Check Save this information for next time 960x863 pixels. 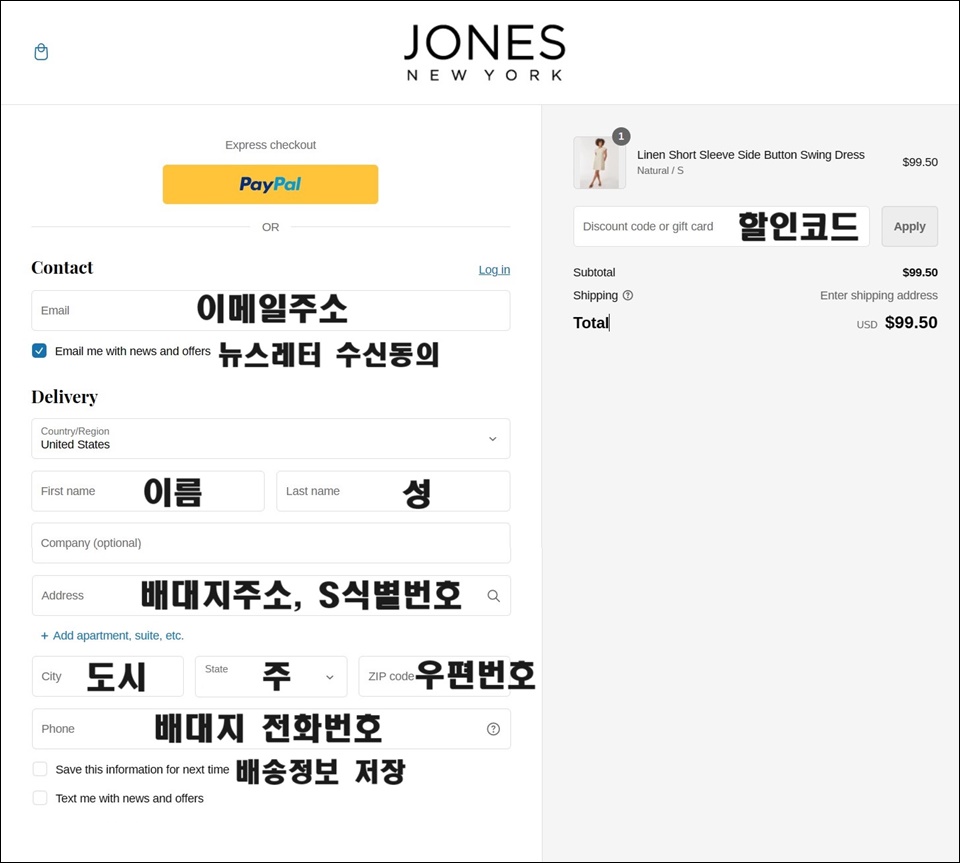click(40, 769)
